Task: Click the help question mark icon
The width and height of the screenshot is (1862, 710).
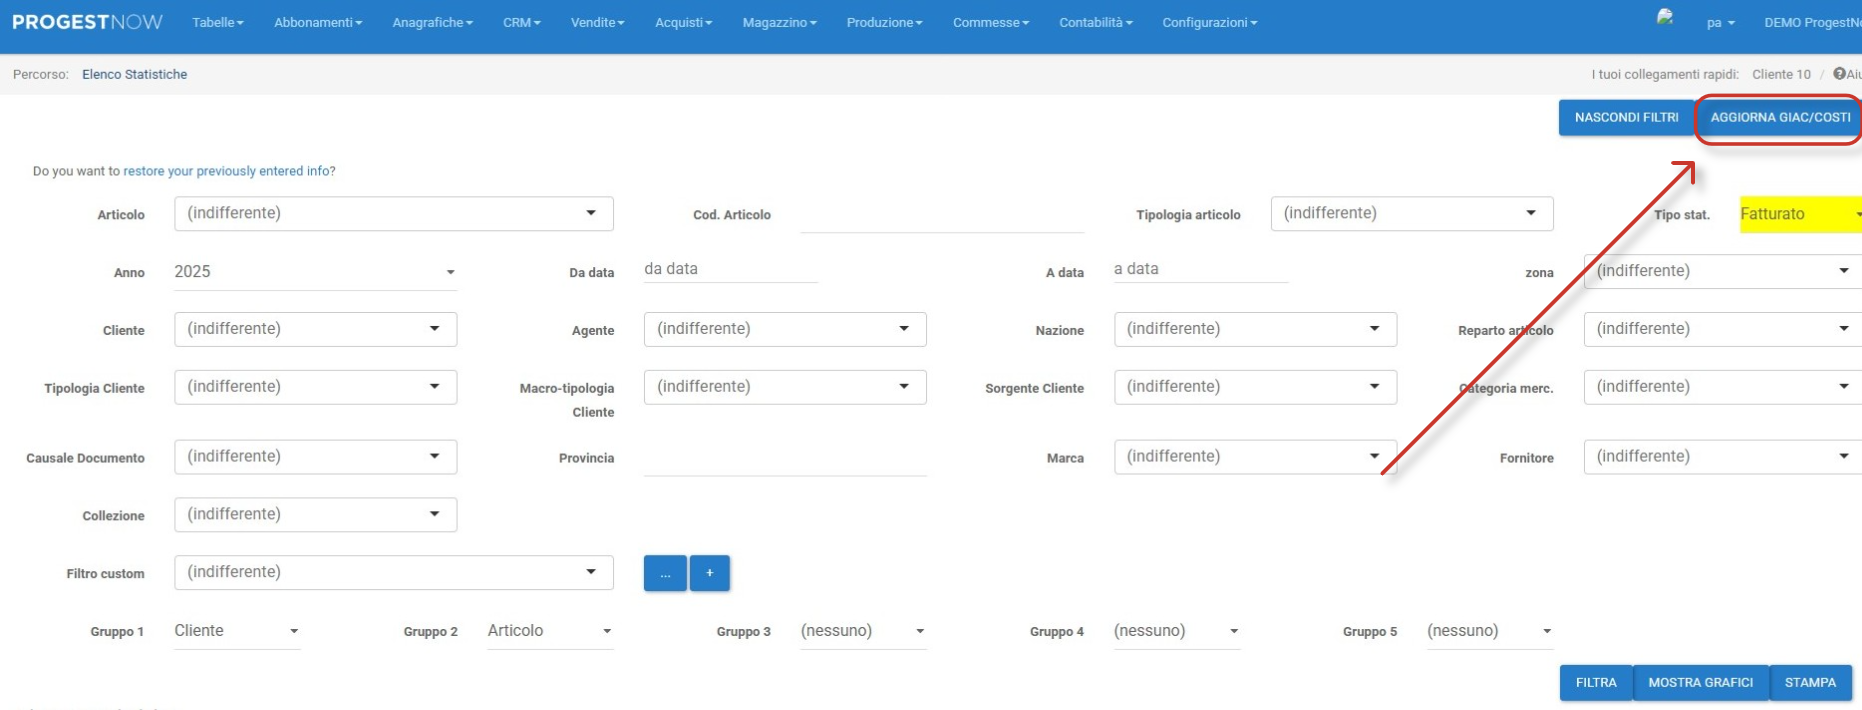Action: click(x=1839, y=74)
